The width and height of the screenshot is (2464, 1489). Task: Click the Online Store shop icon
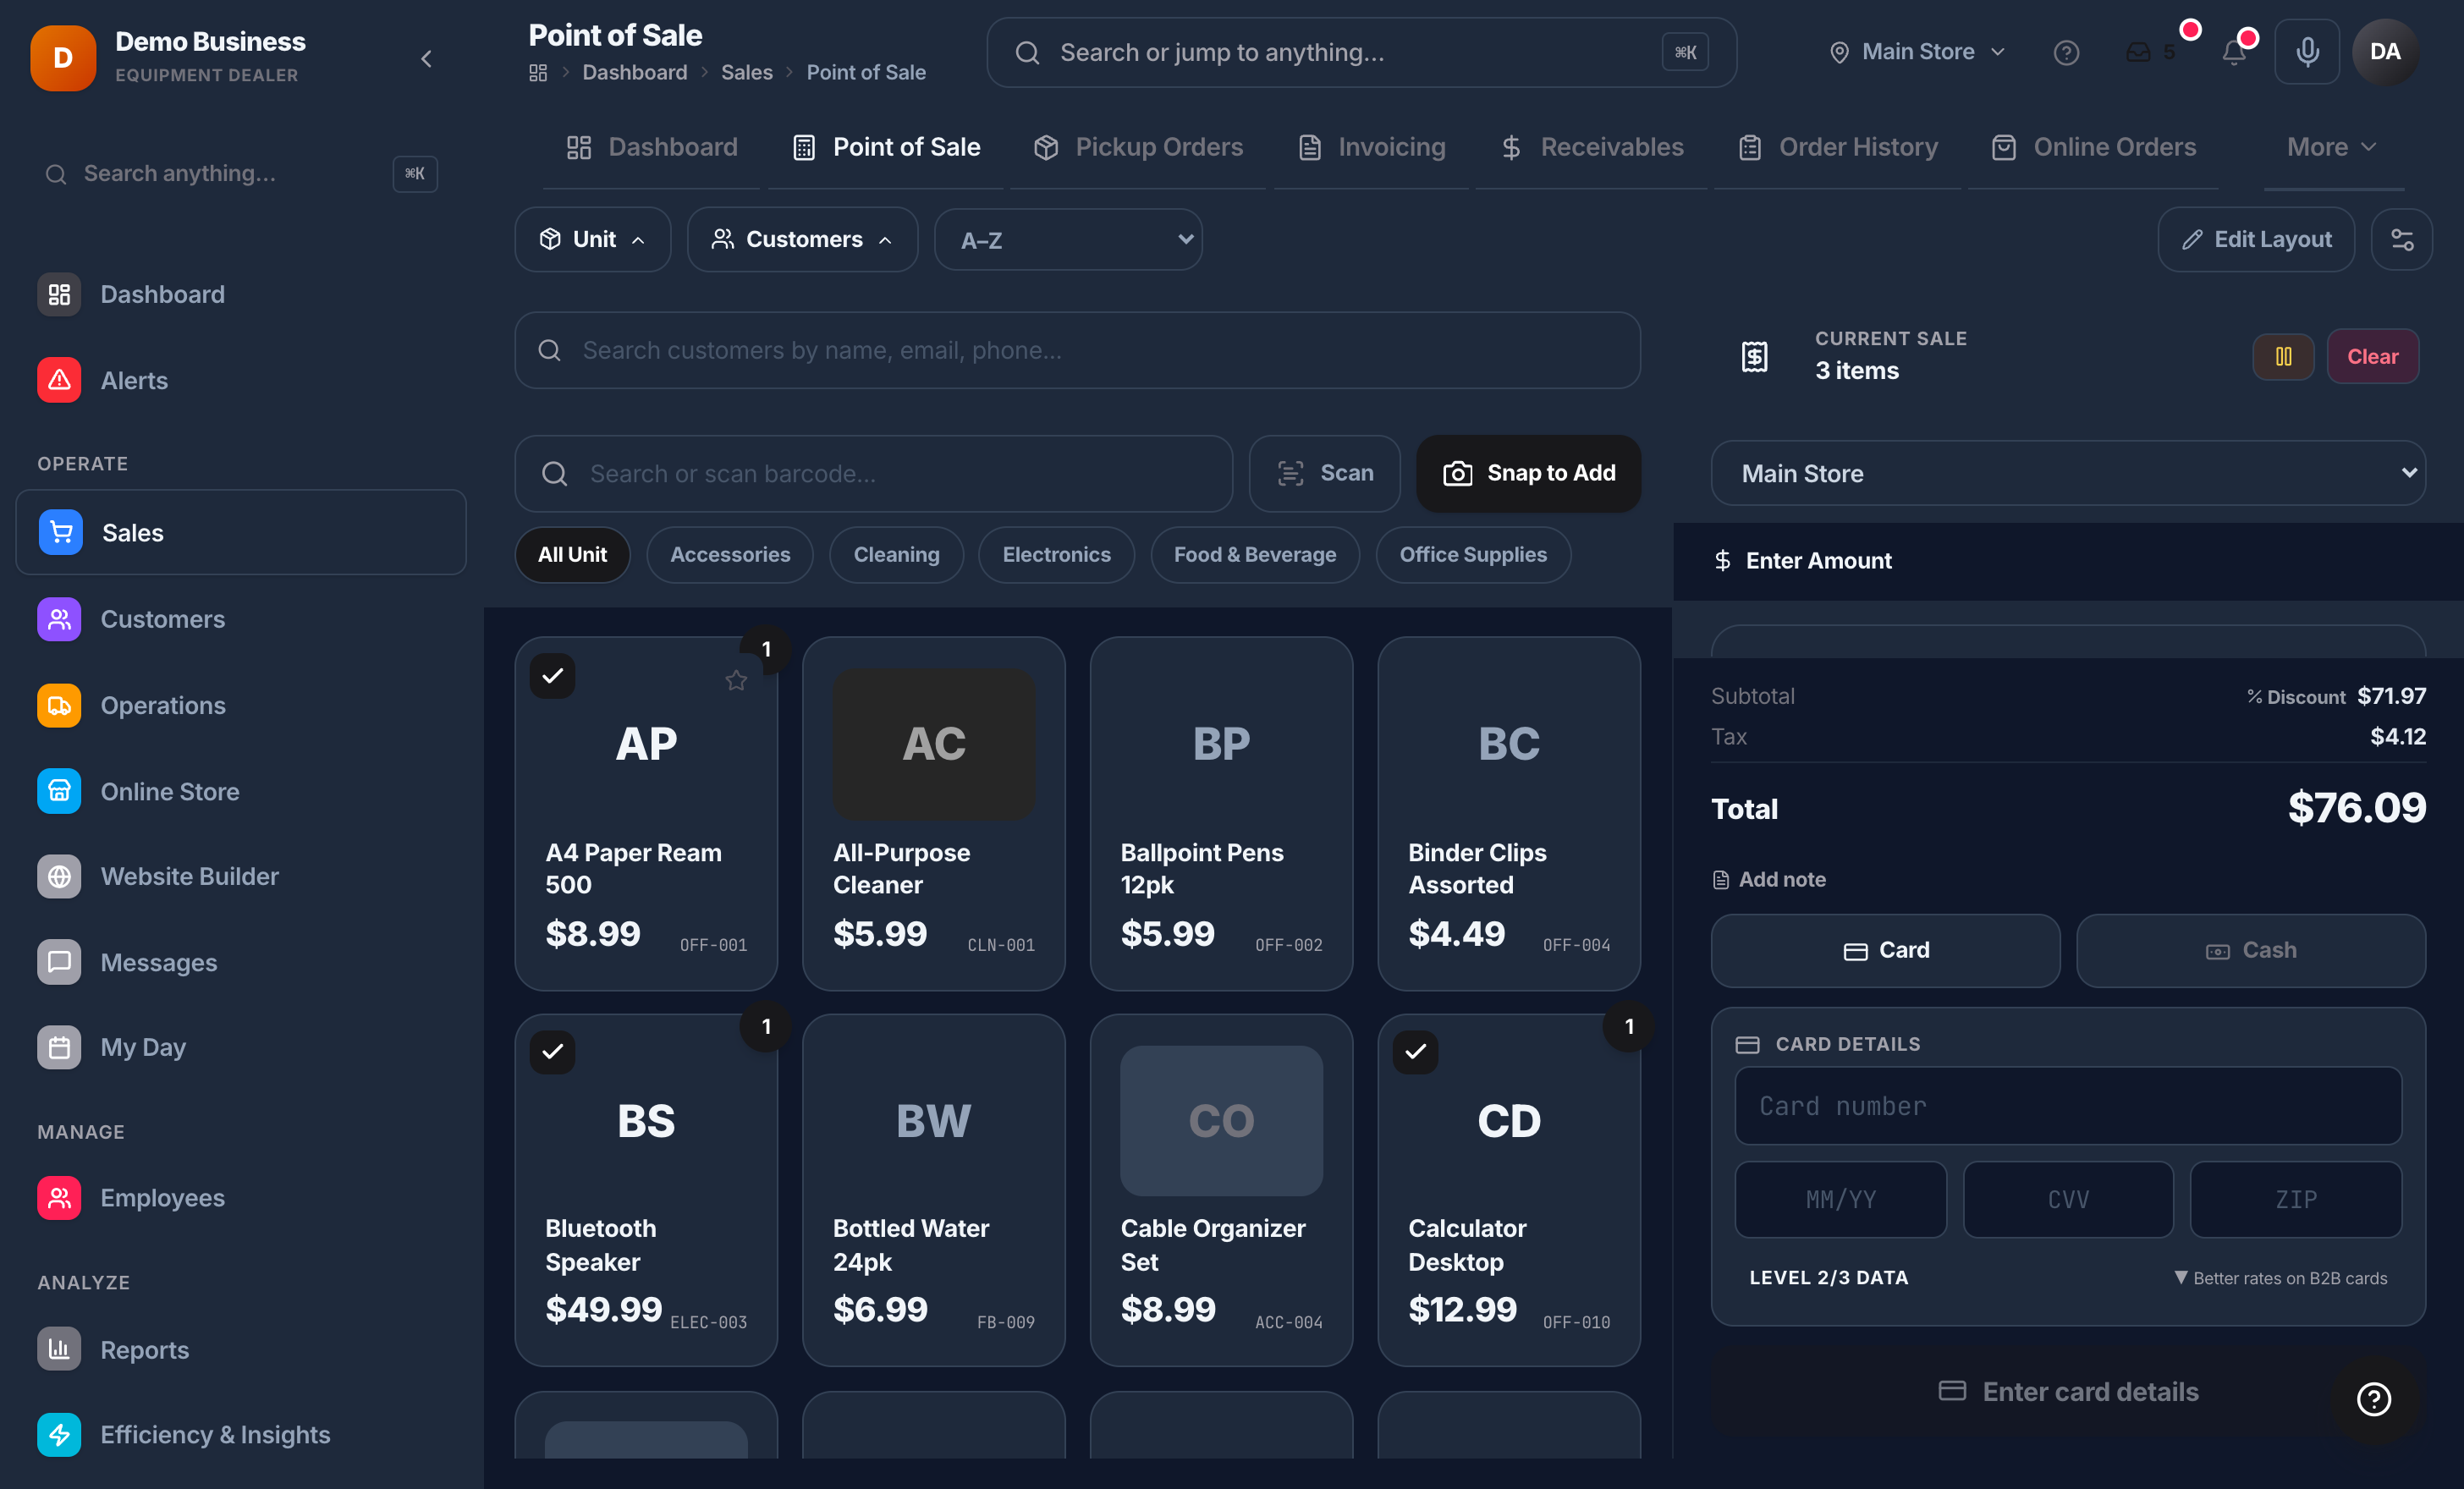coord(59,791)
